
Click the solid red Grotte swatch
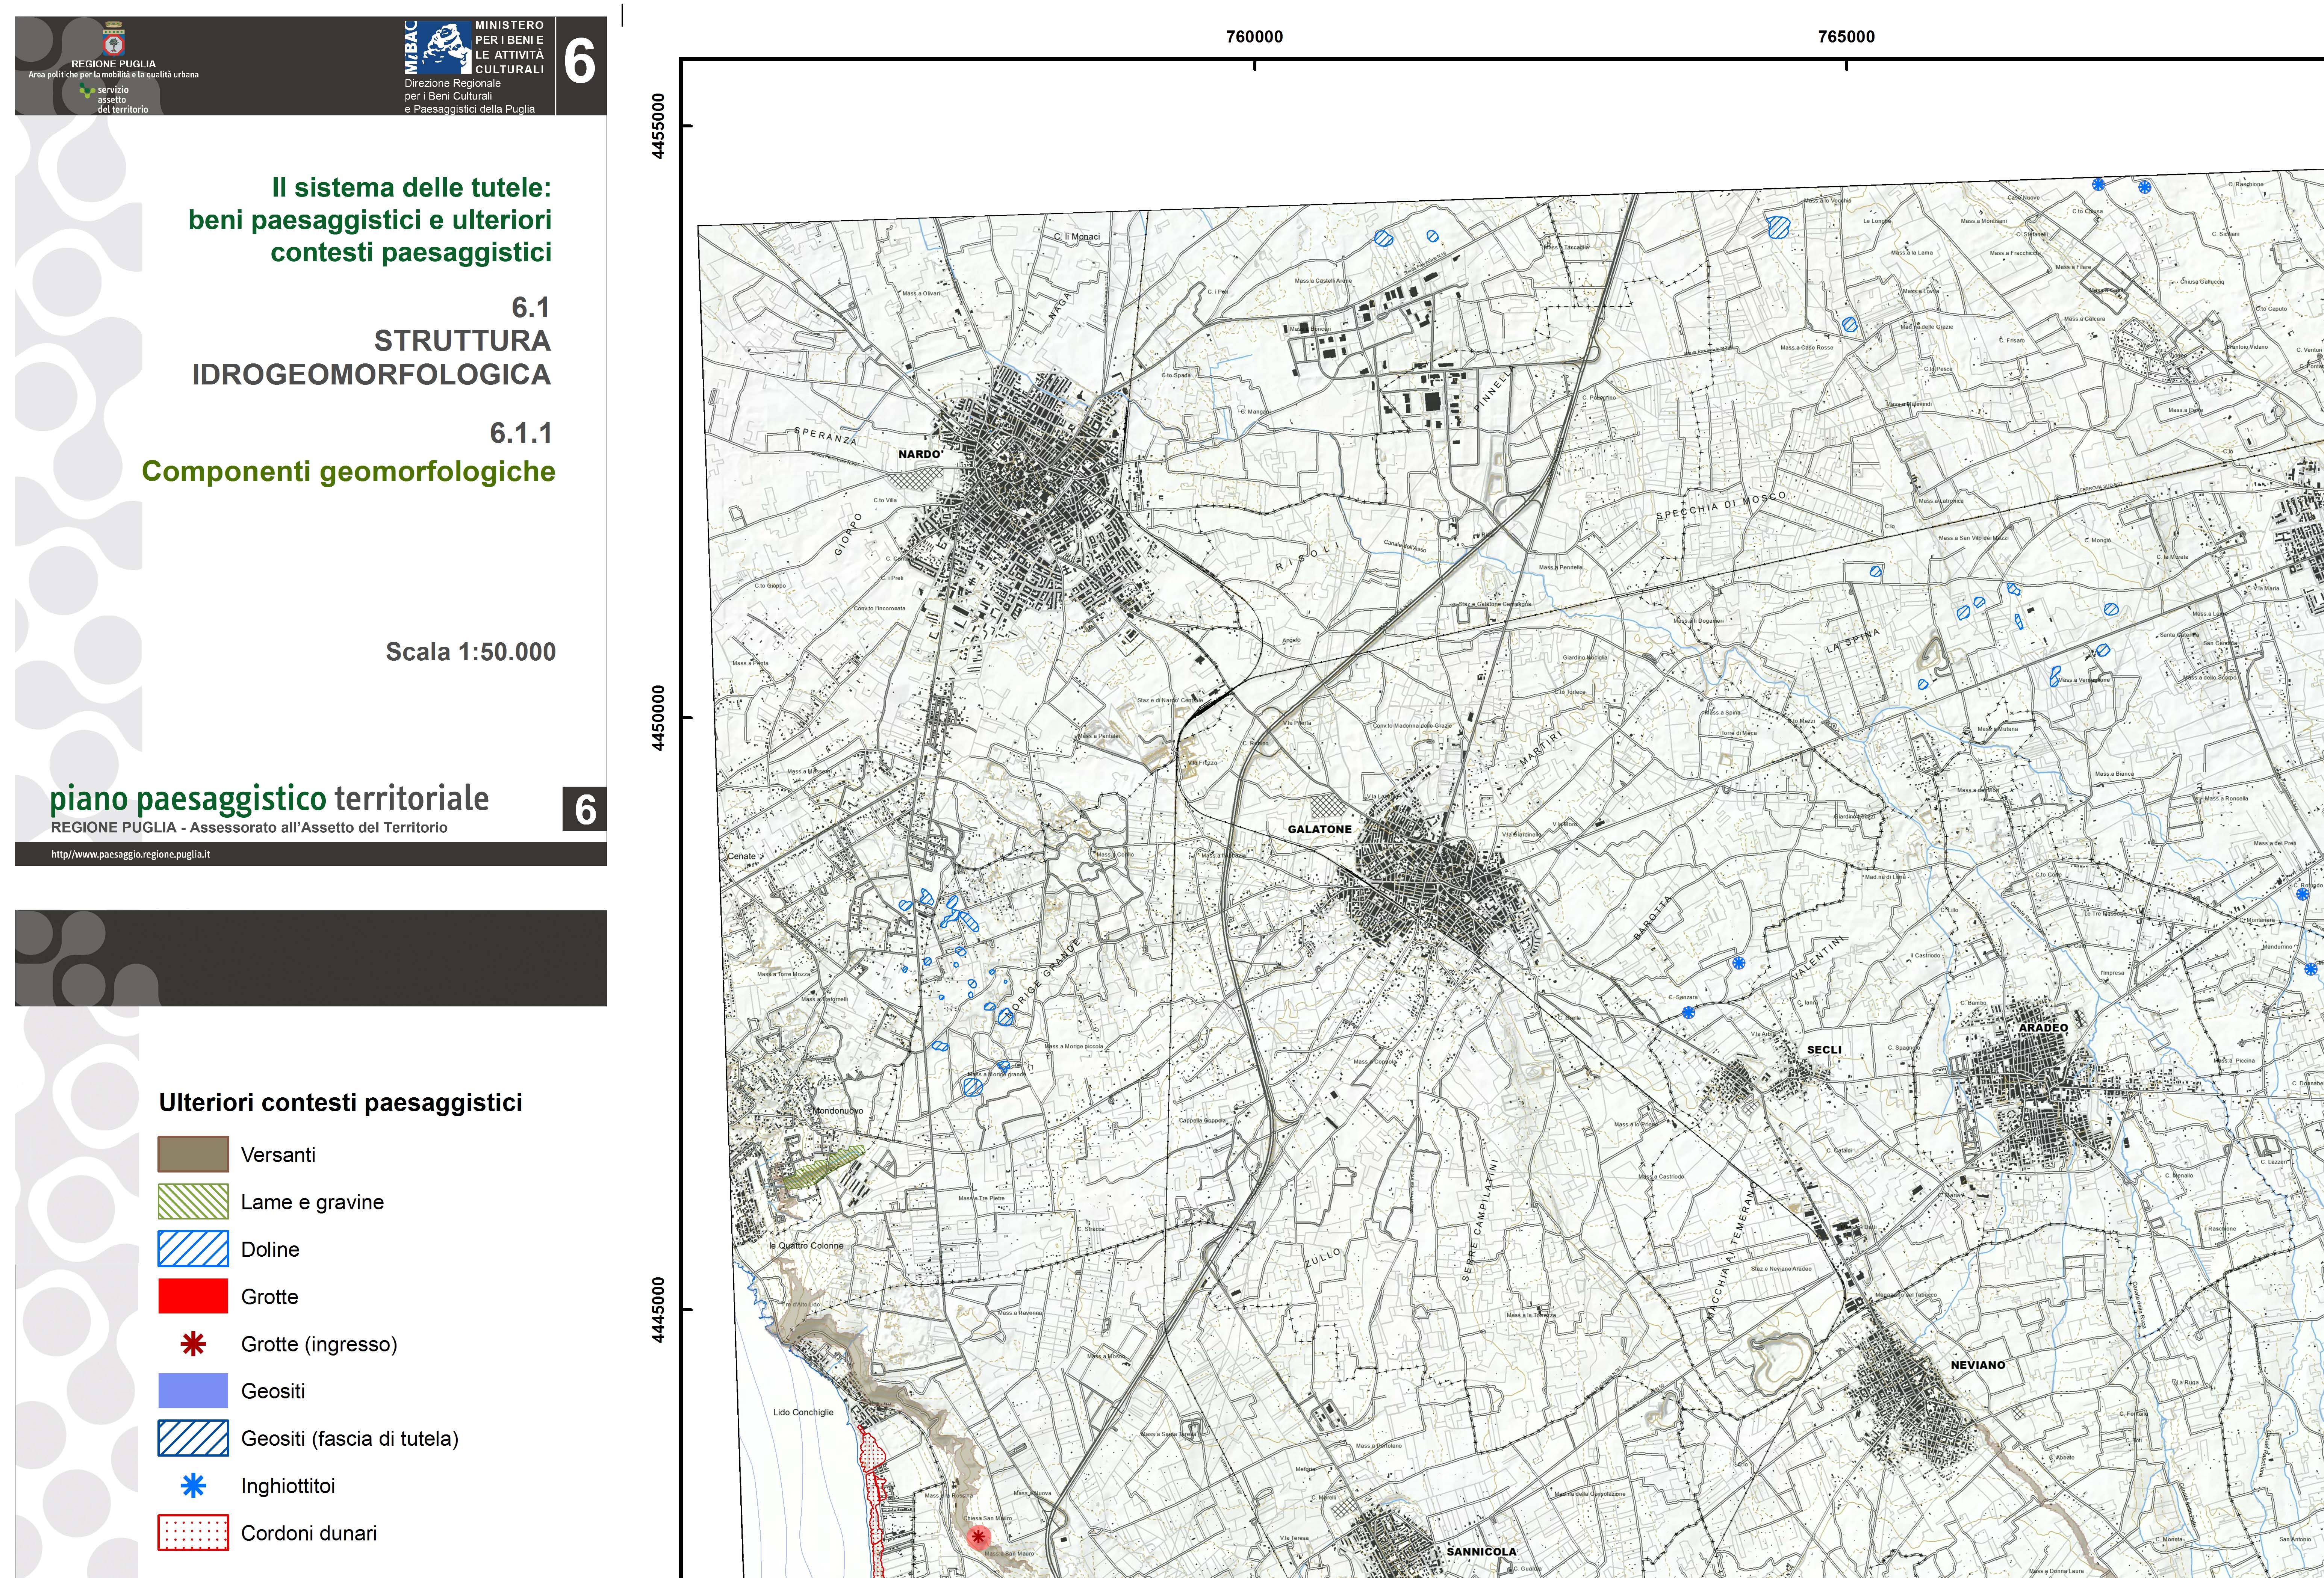point(193,1296)
